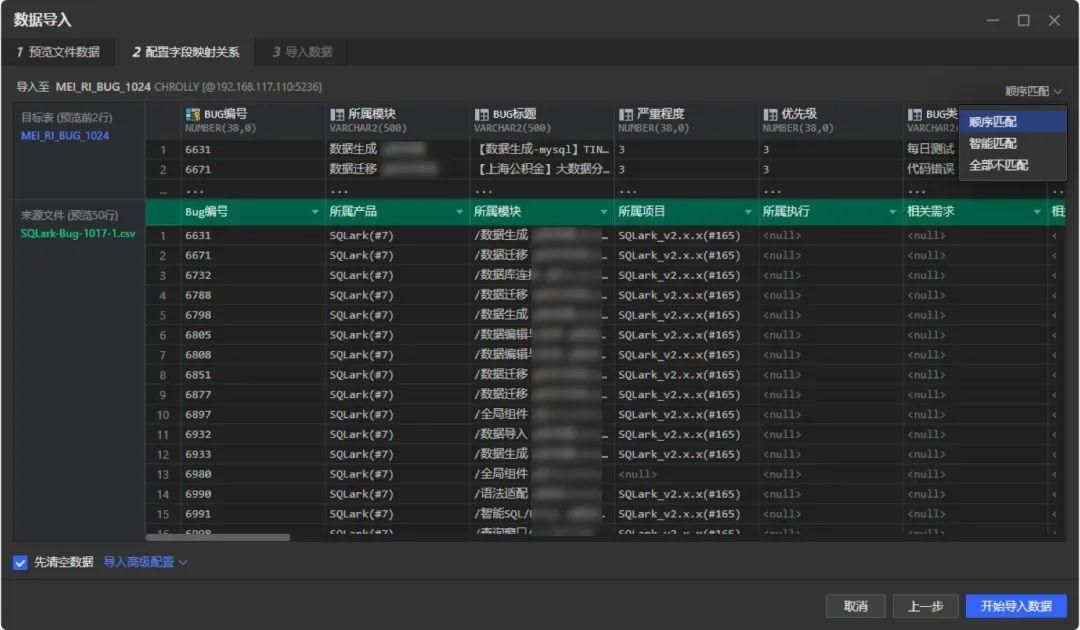Click the null 相关需求 cell in row 8
1080x630 pixels.
pos(975,375)
